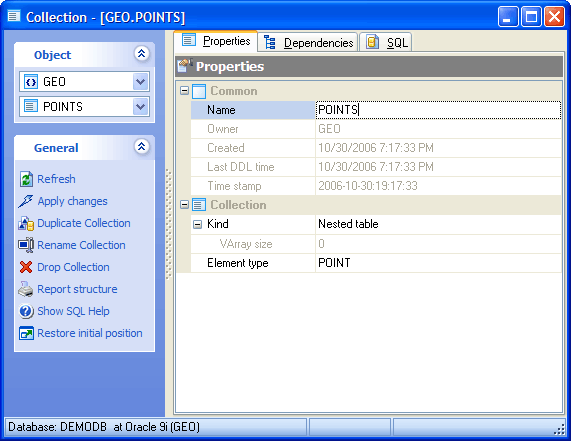
Task: Click the Drop Collection link
Action: coord(73,267)
